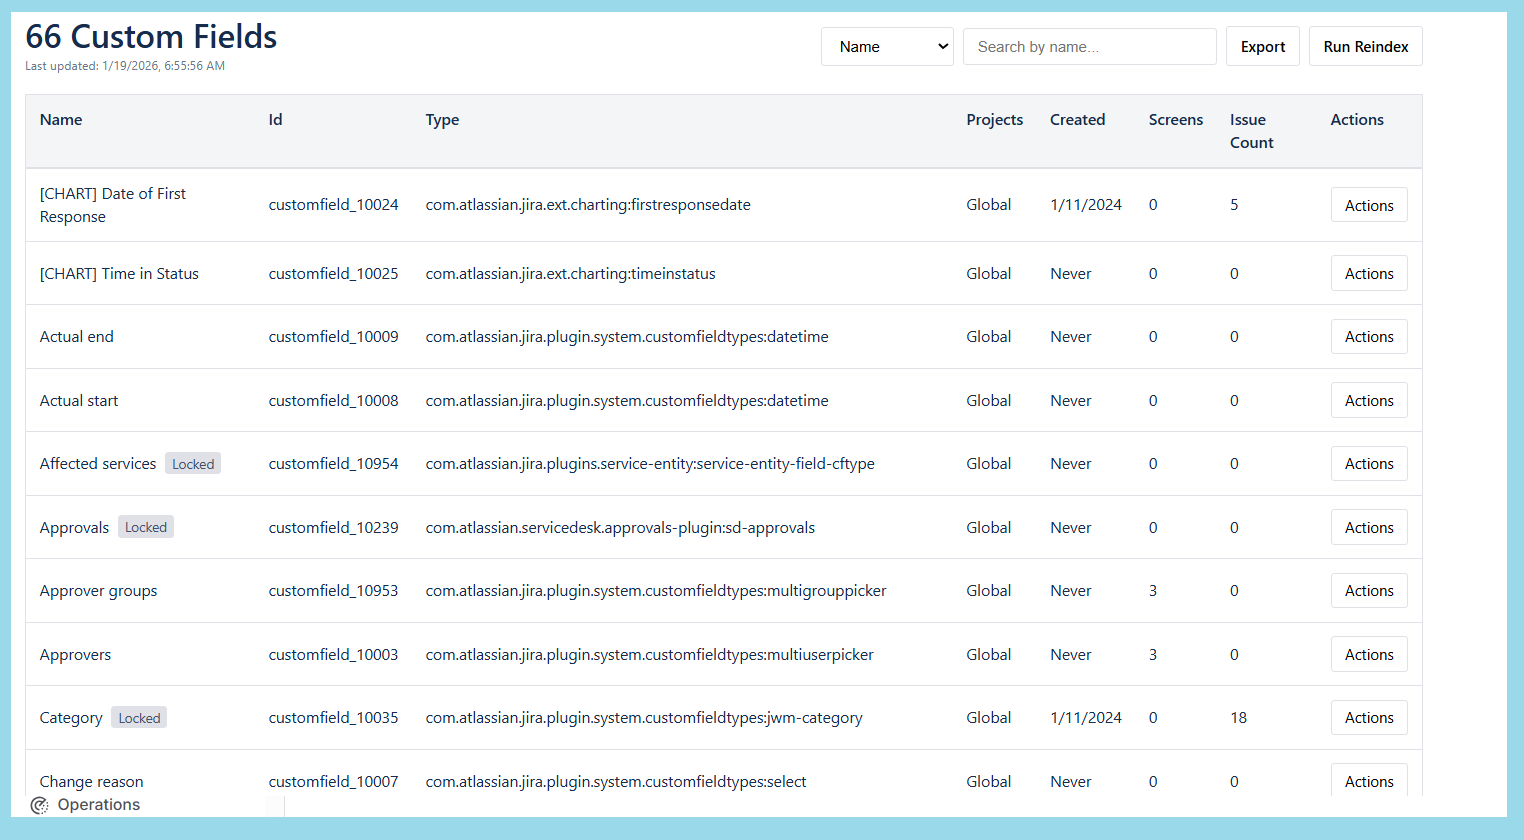Sort the table by the Name column header

(60, 119)
